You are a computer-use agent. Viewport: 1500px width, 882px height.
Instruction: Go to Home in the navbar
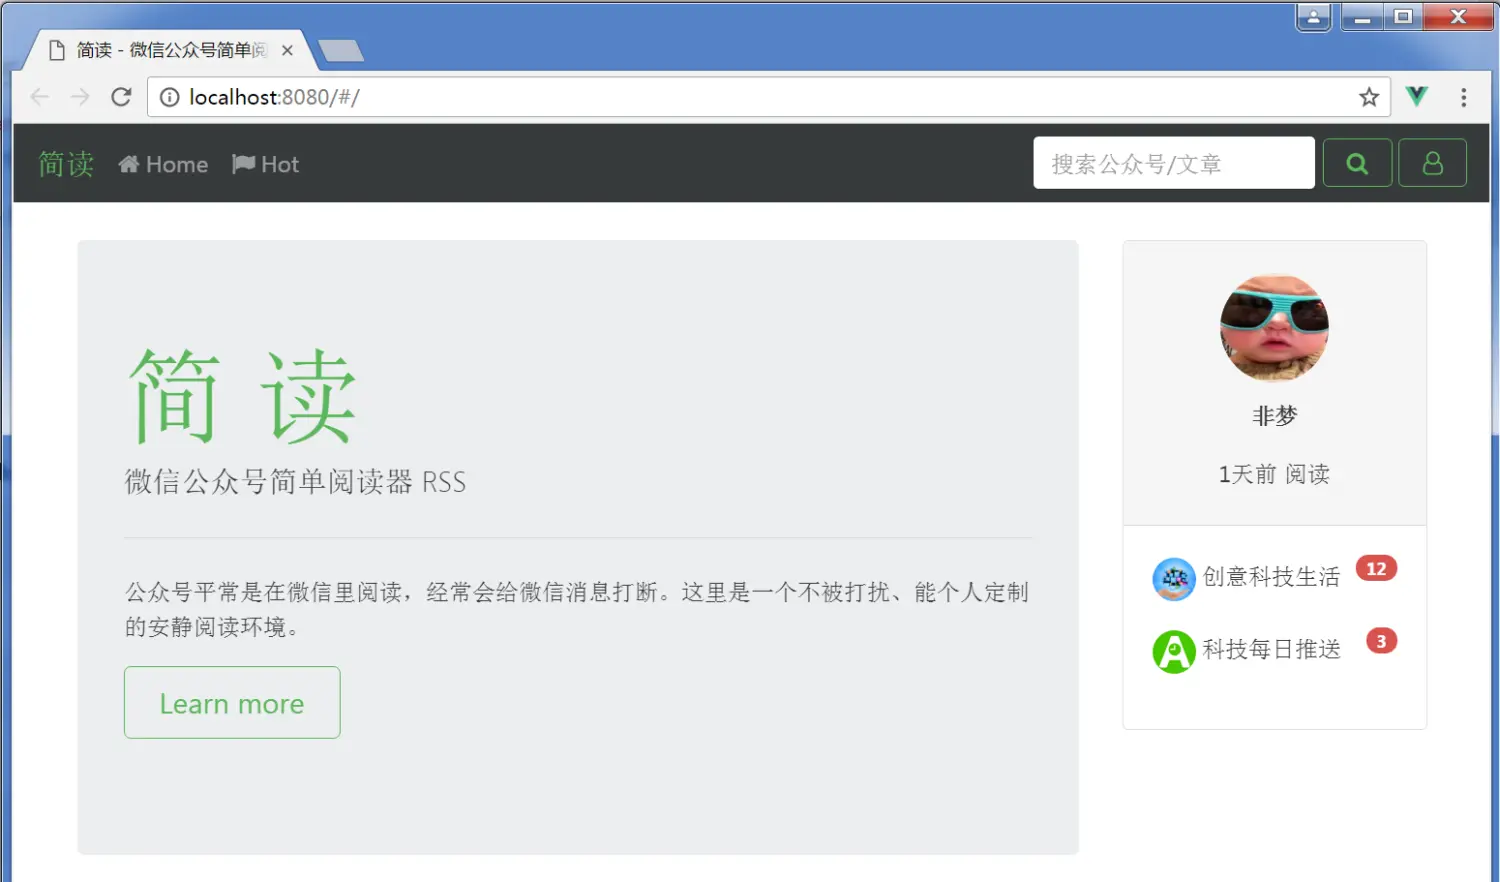(x=163, y=164)
